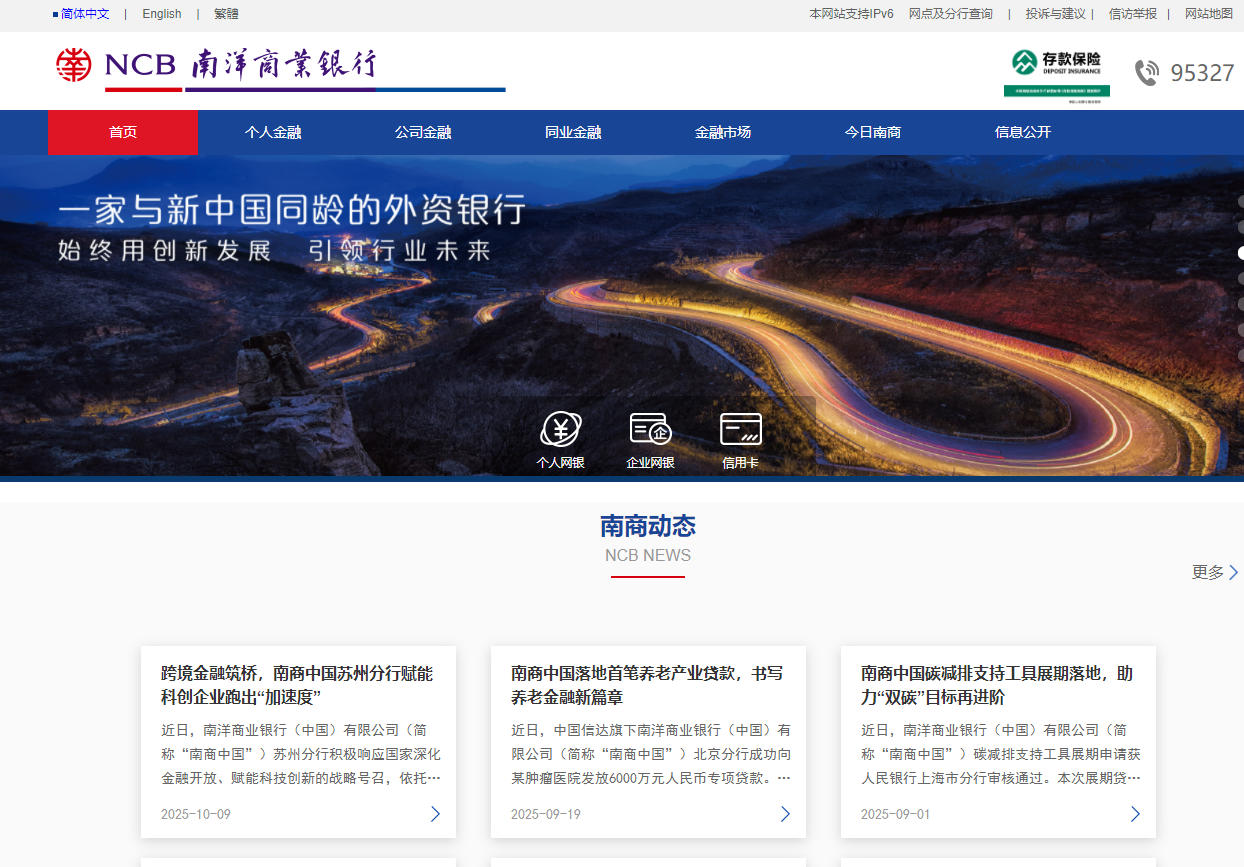Screen dimensions: 1244x867
Task: Expand 更多 to see more news
Action: click(x=1214, y=572)
